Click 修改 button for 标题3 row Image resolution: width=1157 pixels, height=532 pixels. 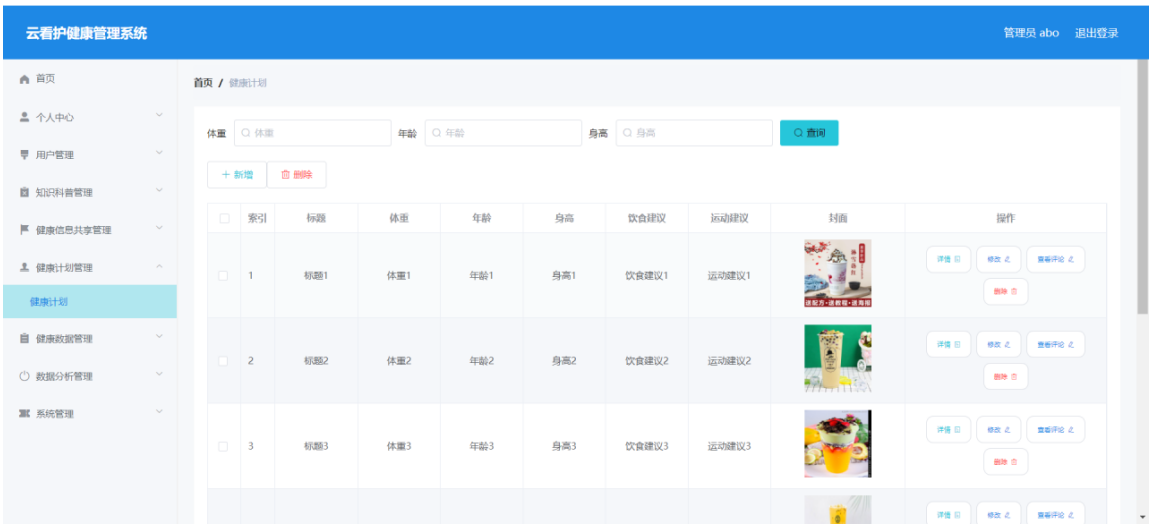coord(998,429)
